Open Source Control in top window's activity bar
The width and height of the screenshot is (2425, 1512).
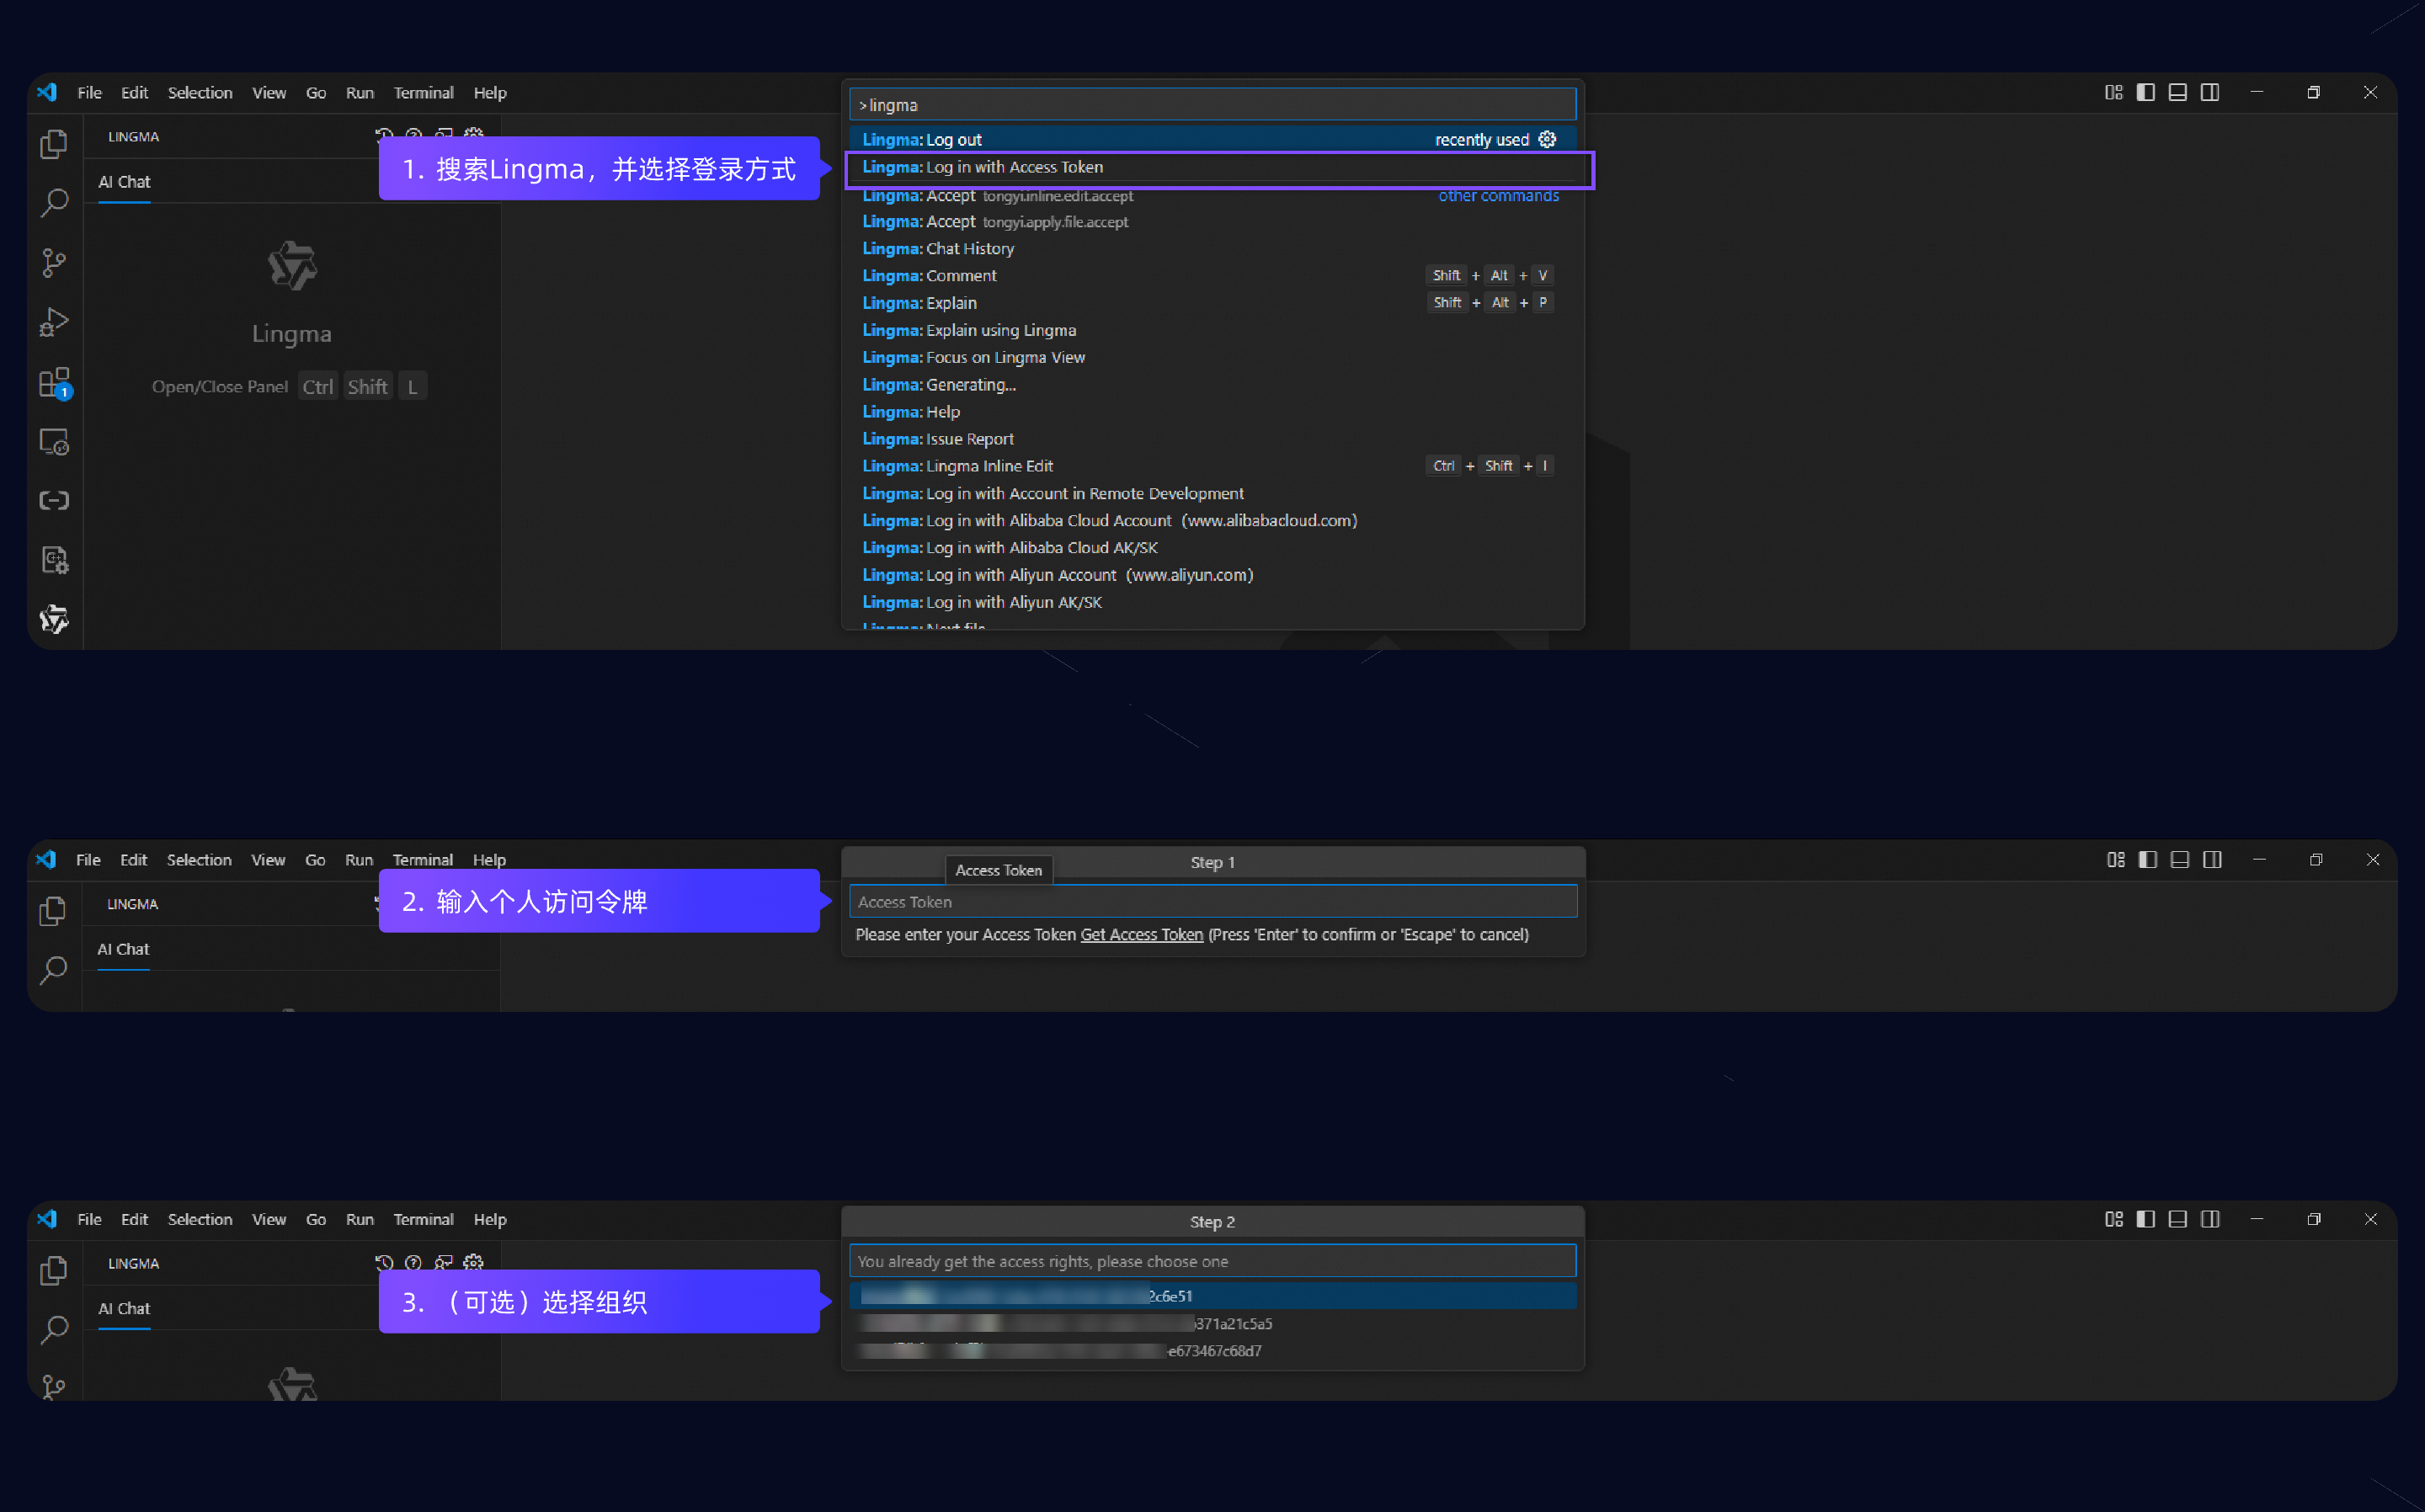click(x=54, y=263)
